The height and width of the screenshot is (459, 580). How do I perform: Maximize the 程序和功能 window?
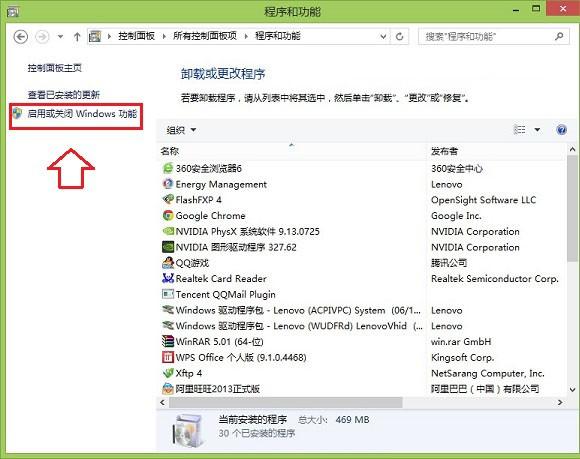coord(536,9)
